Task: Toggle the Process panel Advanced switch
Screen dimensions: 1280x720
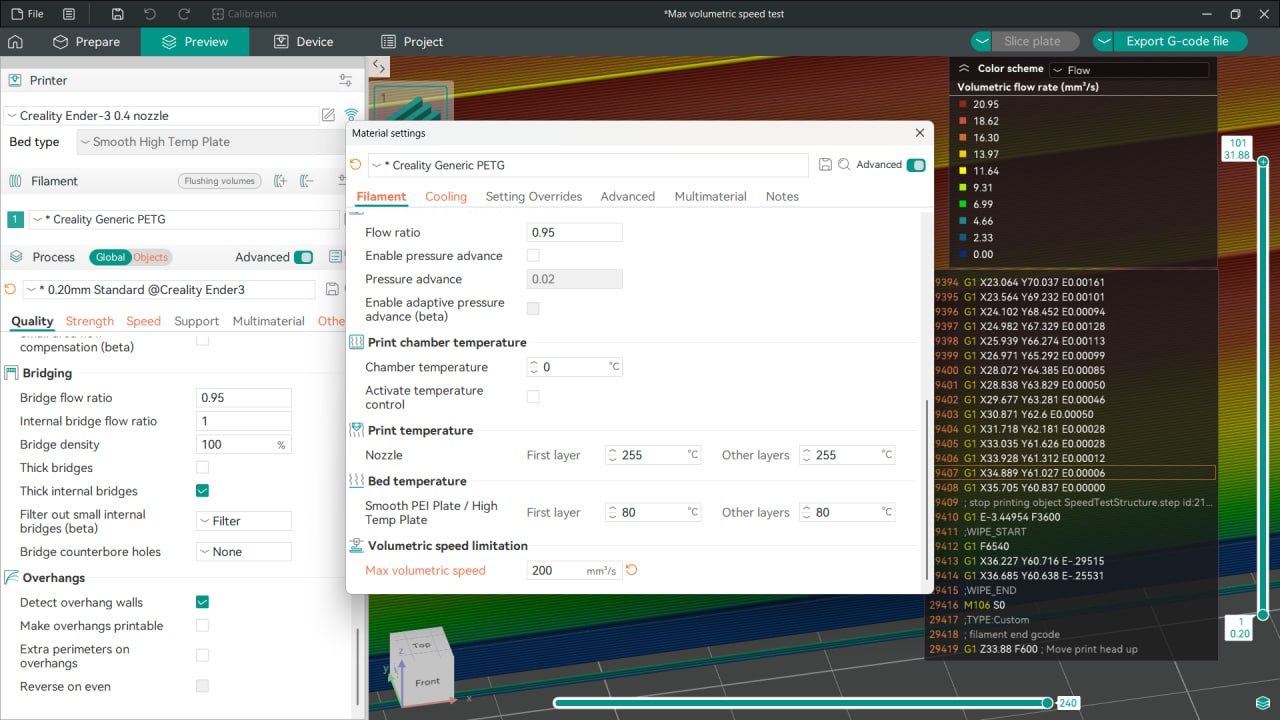Action: click(x=304, y=257)
